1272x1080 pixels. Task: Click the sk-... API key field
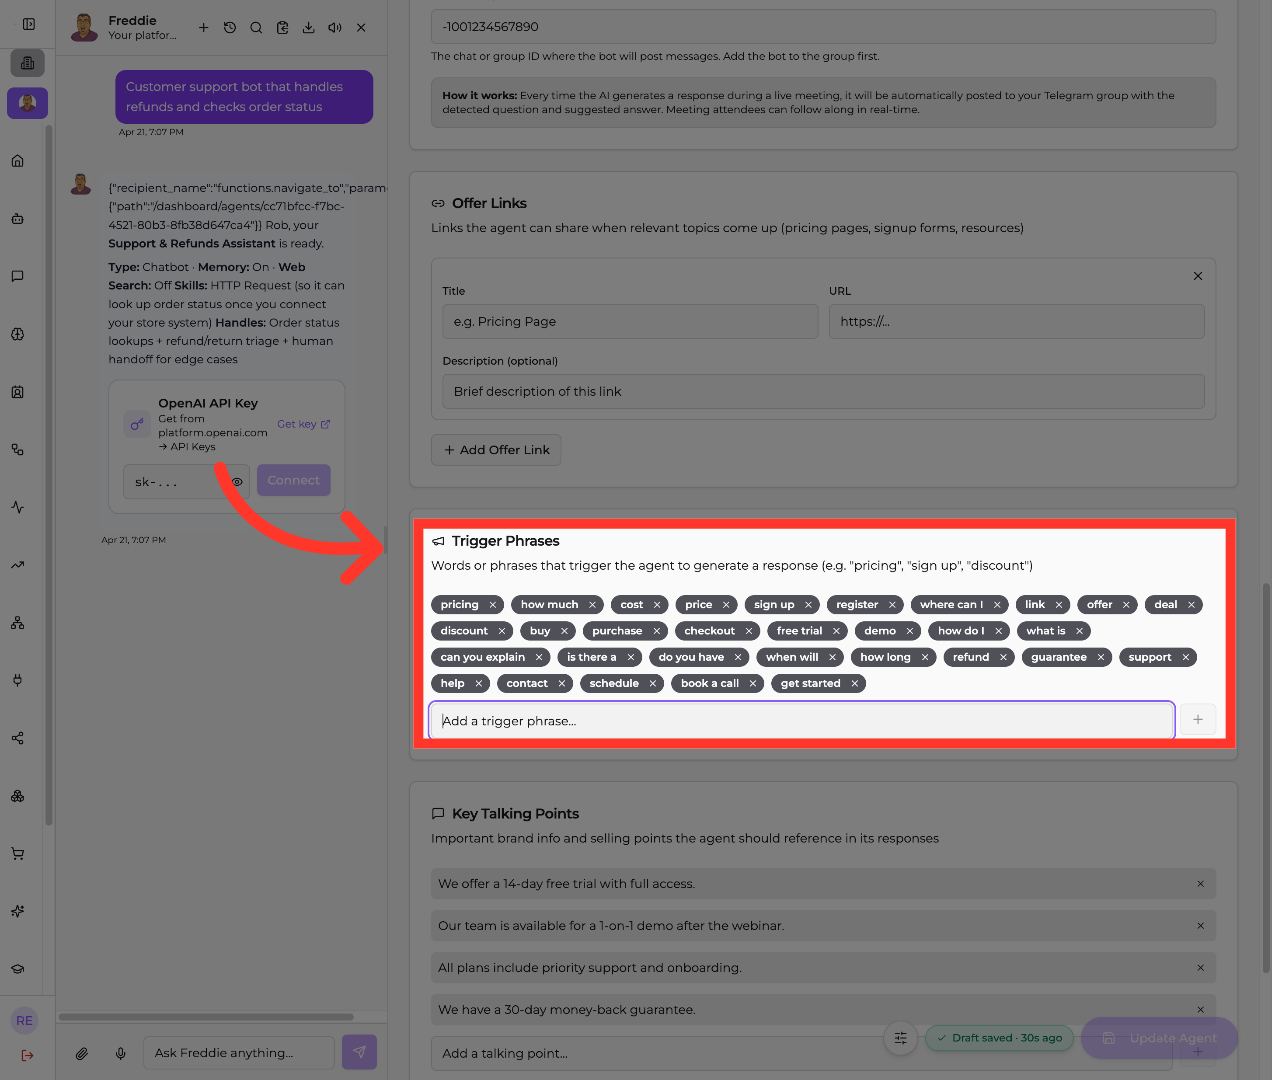[x=186, y=482]
